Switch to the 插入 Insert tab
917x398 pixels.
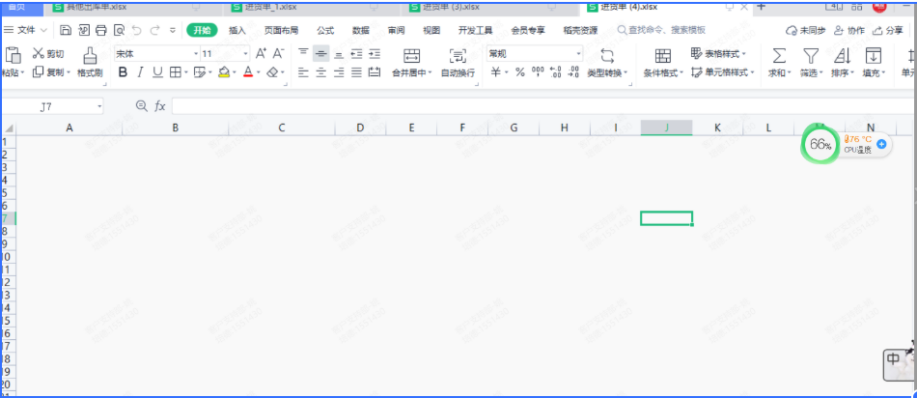click(x=237, y=30)
